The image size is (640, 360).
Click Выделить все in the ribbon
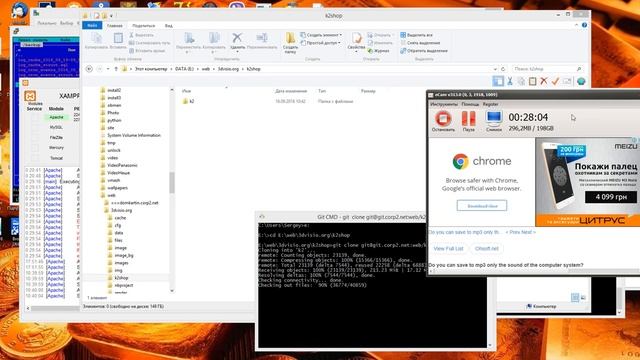(416, 35)
